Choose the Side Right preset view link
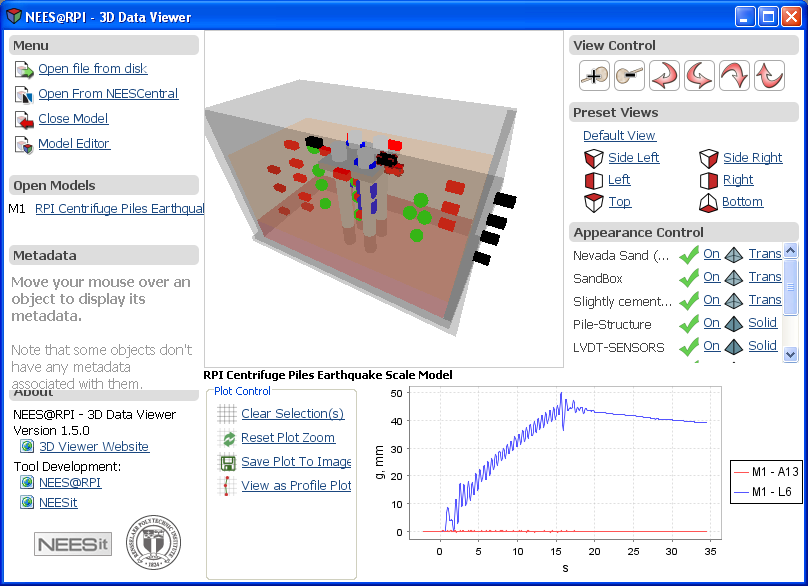 [753, 158]
